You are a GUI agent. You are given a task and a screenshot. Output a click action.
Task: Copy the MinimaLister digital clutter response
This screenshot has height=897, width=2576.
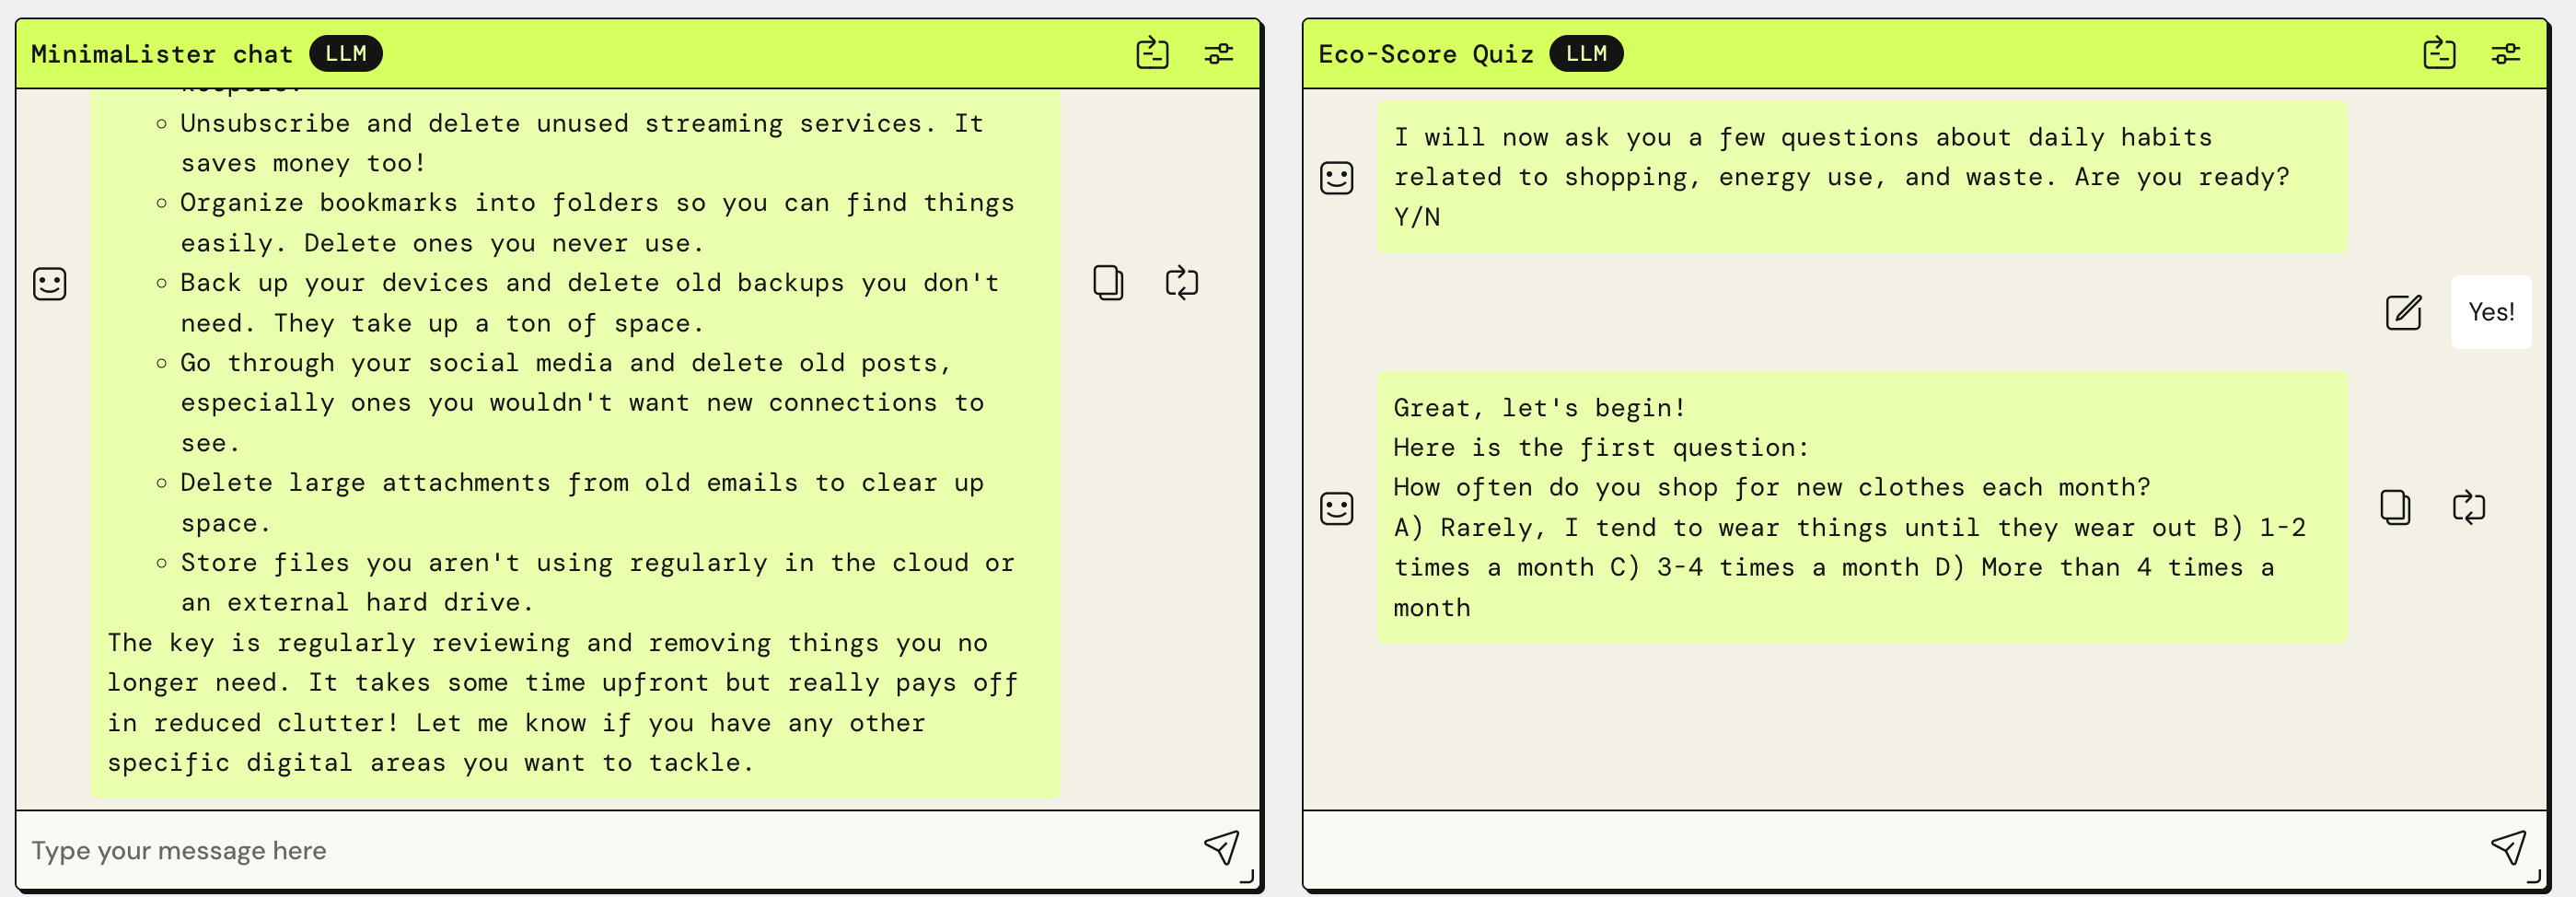1108,283
